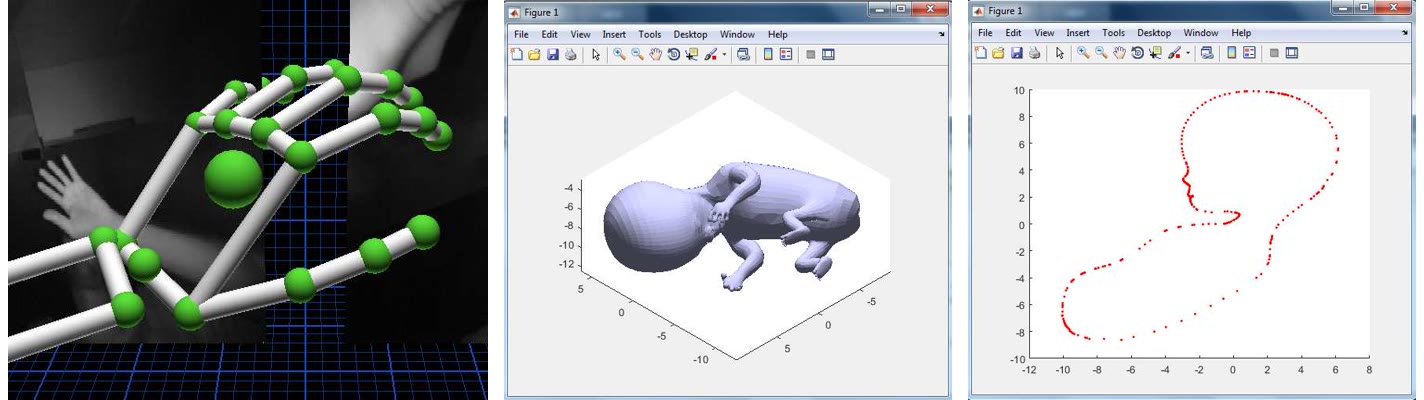Open View menu in red contour window

click(x=1044, y=33)
